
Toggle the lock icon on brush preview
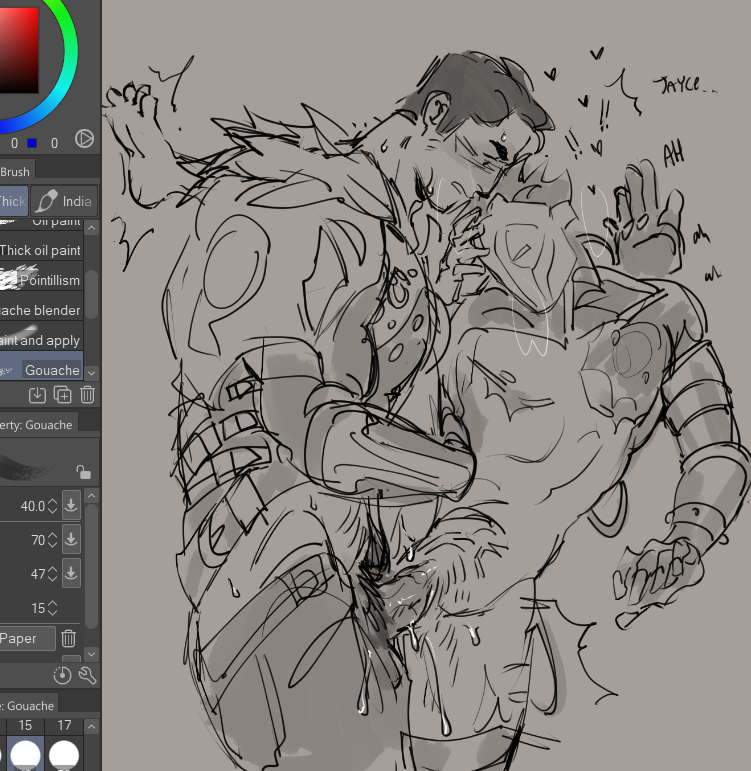[x=83, y=472]
